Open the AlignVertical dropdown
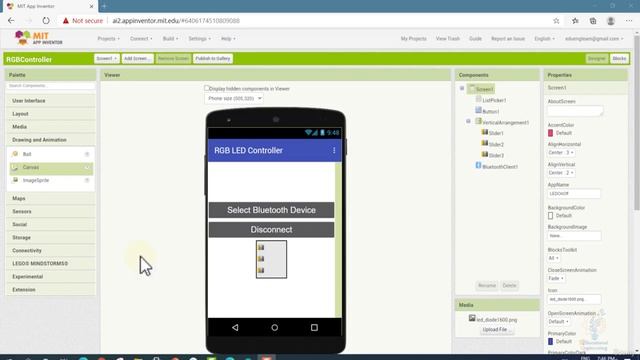The height and width of the screenshot is (360, 640). pos(561,173)
